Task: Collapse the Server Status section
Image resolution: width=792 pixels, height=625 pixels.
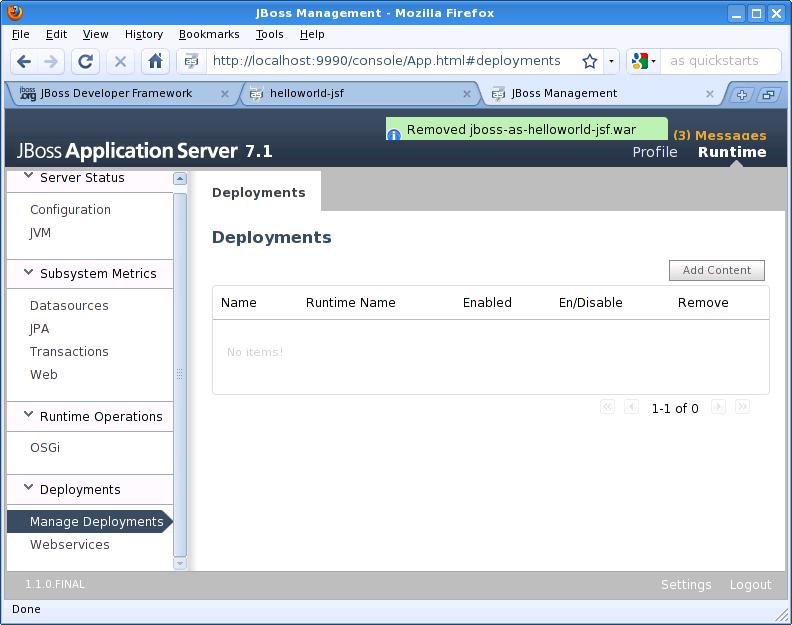Action: [x=29, y=175]
